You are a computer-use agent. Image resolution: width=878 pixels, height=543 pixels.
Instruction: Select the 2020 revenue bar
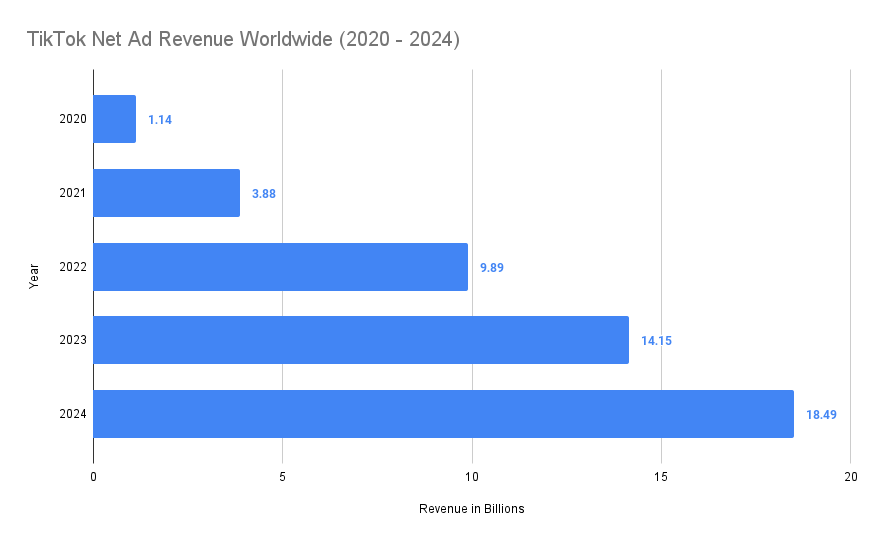click(114, 119)
